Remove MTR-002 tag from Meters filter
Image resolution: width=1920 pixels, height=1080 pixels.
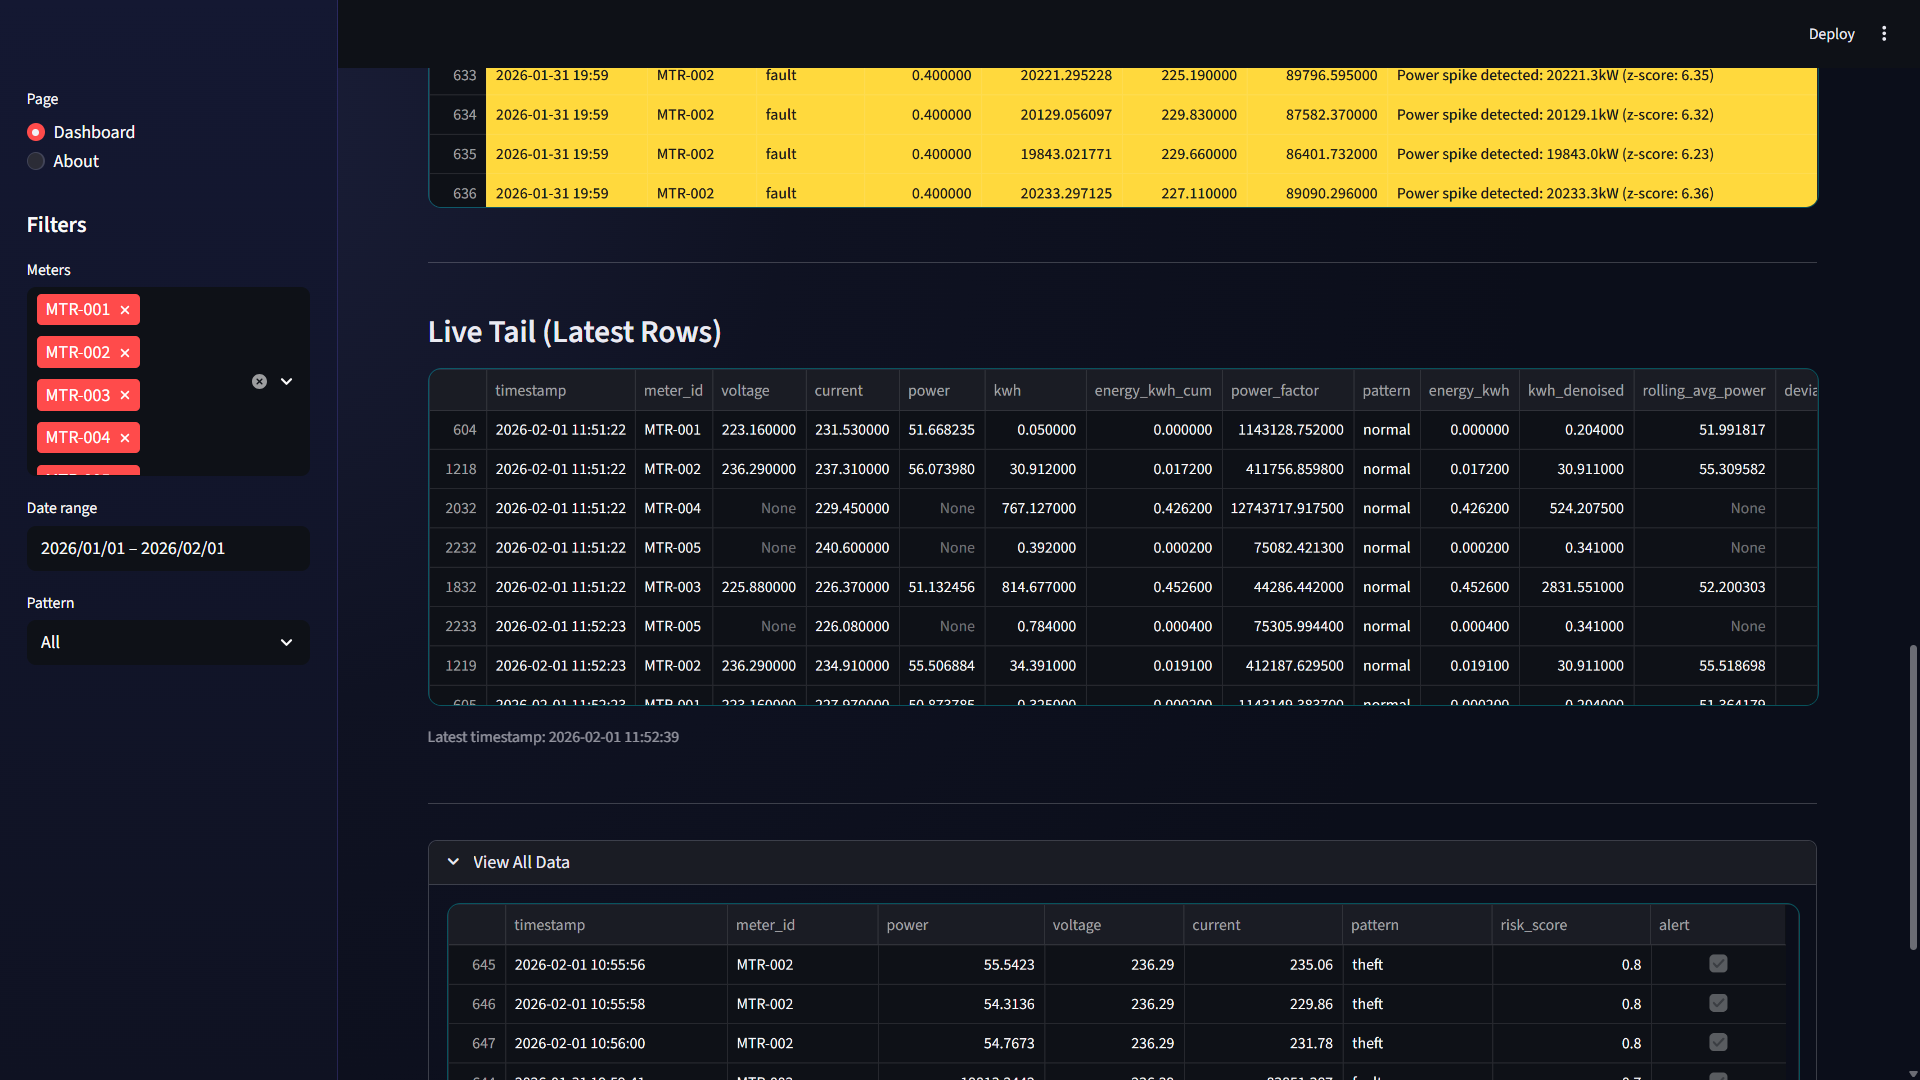[x=125, y=353]
